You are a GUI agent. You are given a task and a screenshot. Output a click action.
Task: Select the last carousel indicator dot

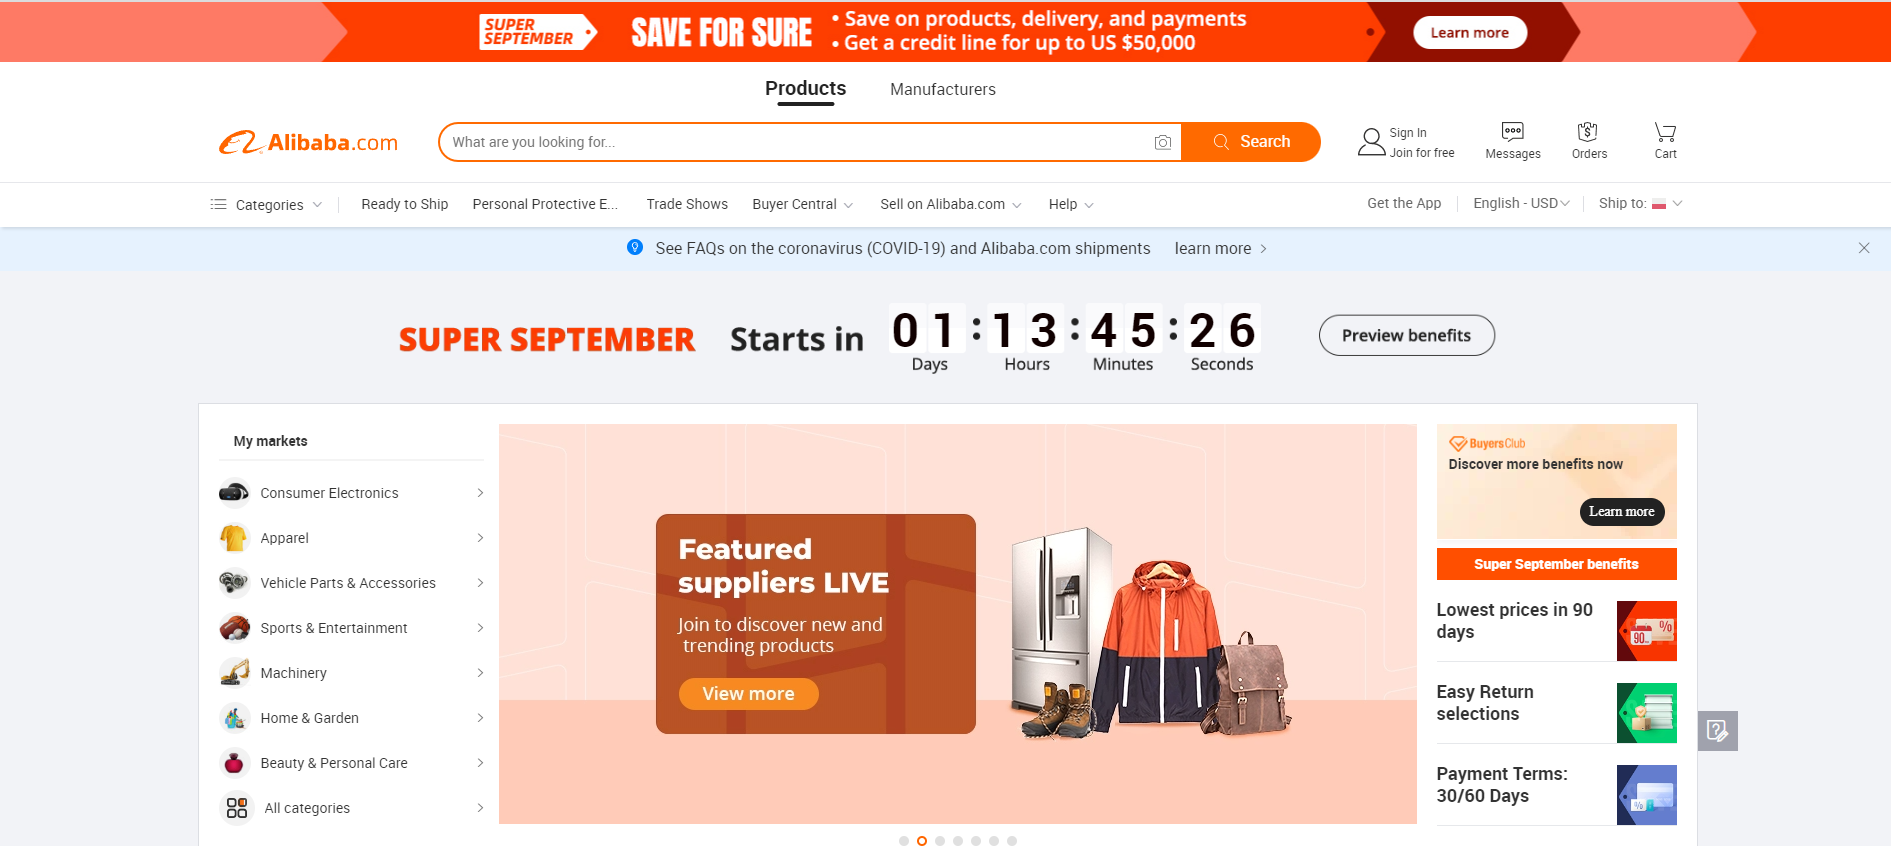click(x=1012, y=841)
